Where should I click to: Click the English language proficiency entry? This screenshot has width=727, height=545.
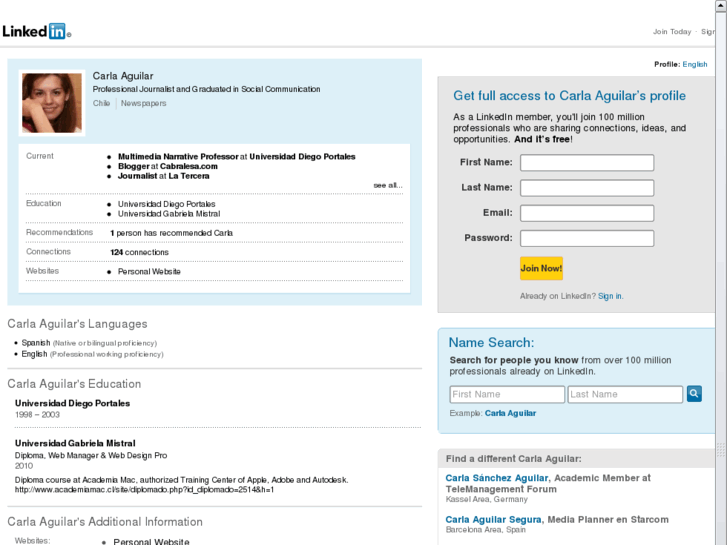point(92,354)
